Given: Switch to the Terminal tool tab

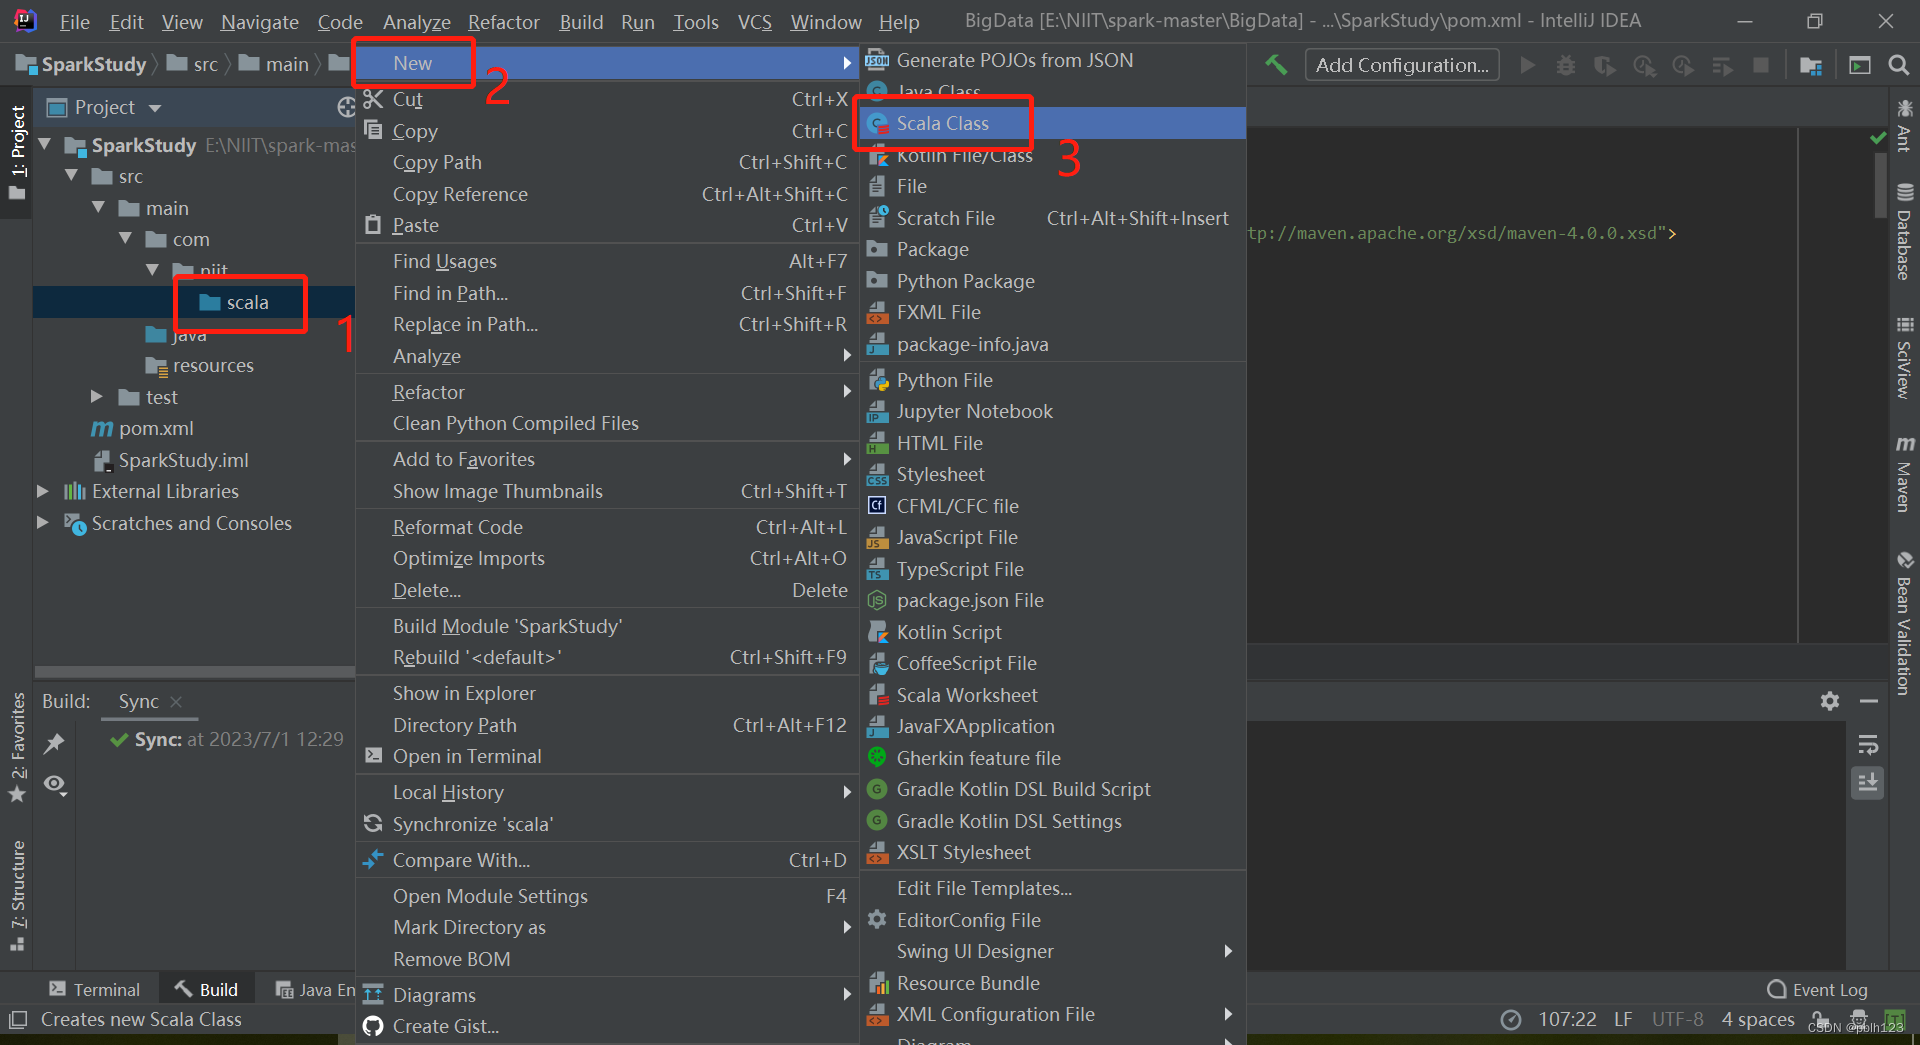Looking at the screenshot, I should click(x=95, y=989).
